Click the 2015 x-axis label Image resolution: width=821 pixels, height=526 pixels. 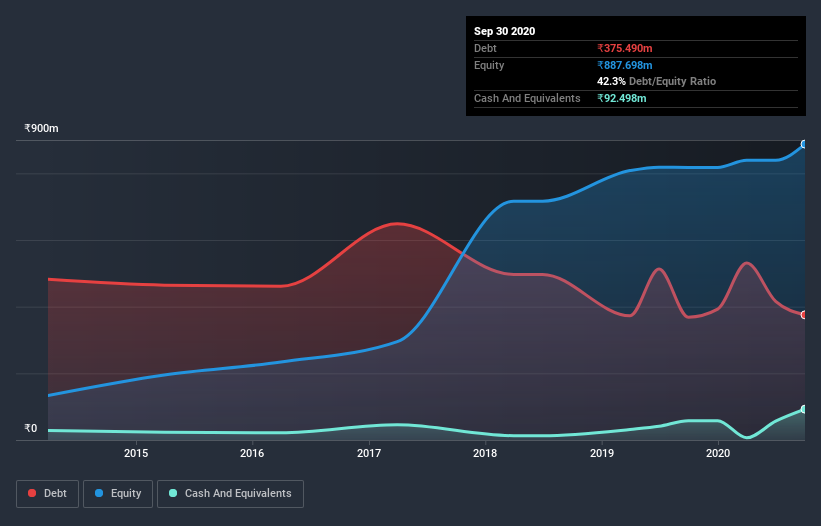pyautogui.click(x=136, y=453)
